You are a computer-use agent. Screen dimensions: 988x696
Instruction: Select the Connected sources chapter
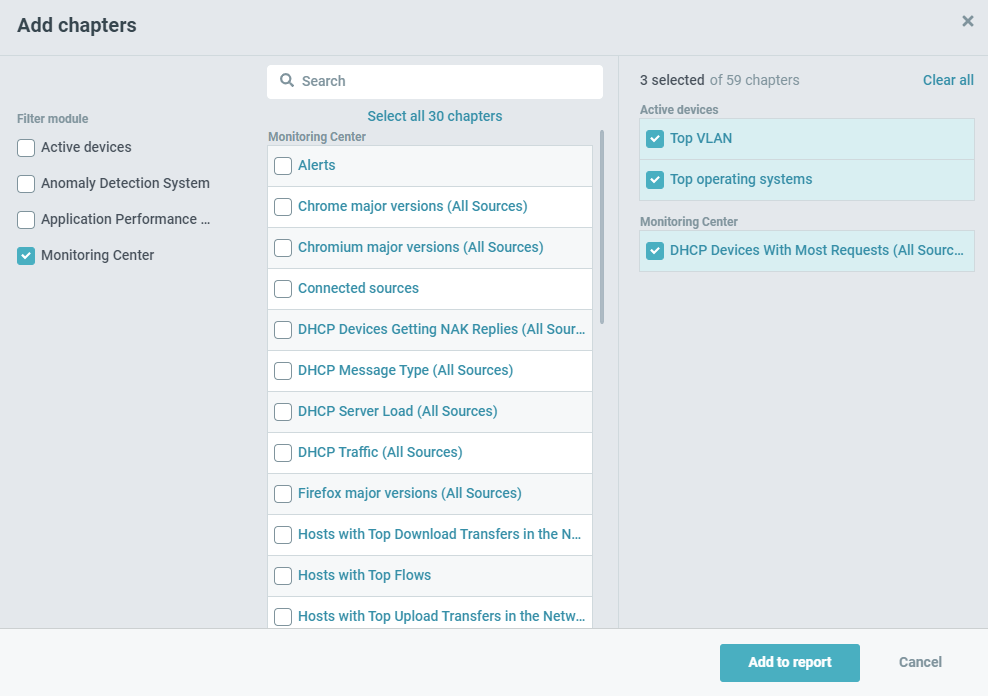283,289
